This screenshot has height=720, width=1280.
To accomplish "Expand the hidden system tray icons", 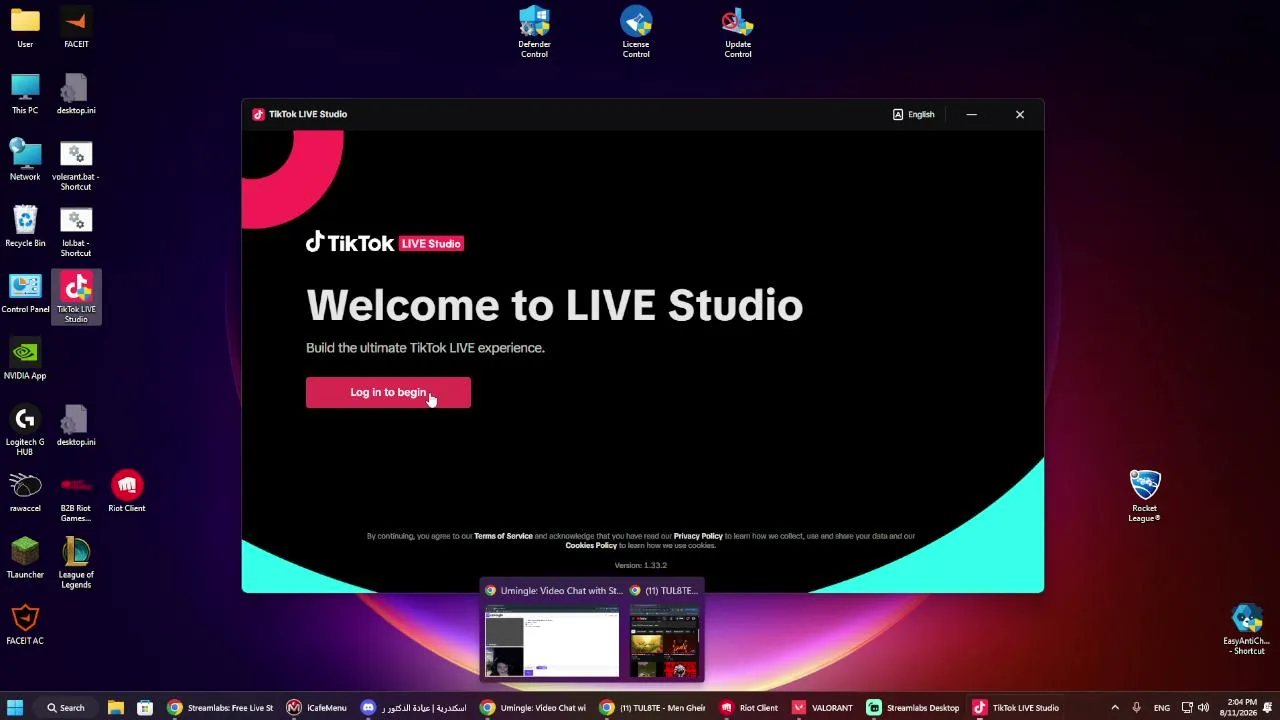I will (1115, 708).
